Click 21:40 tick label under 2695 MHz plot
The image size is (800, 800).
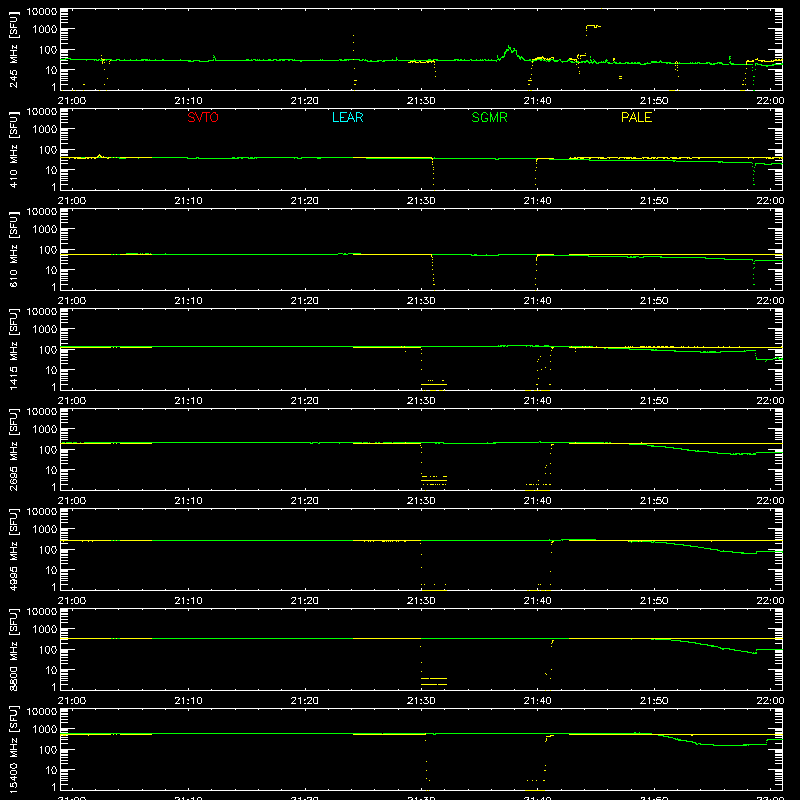click(x=537, y=501)
